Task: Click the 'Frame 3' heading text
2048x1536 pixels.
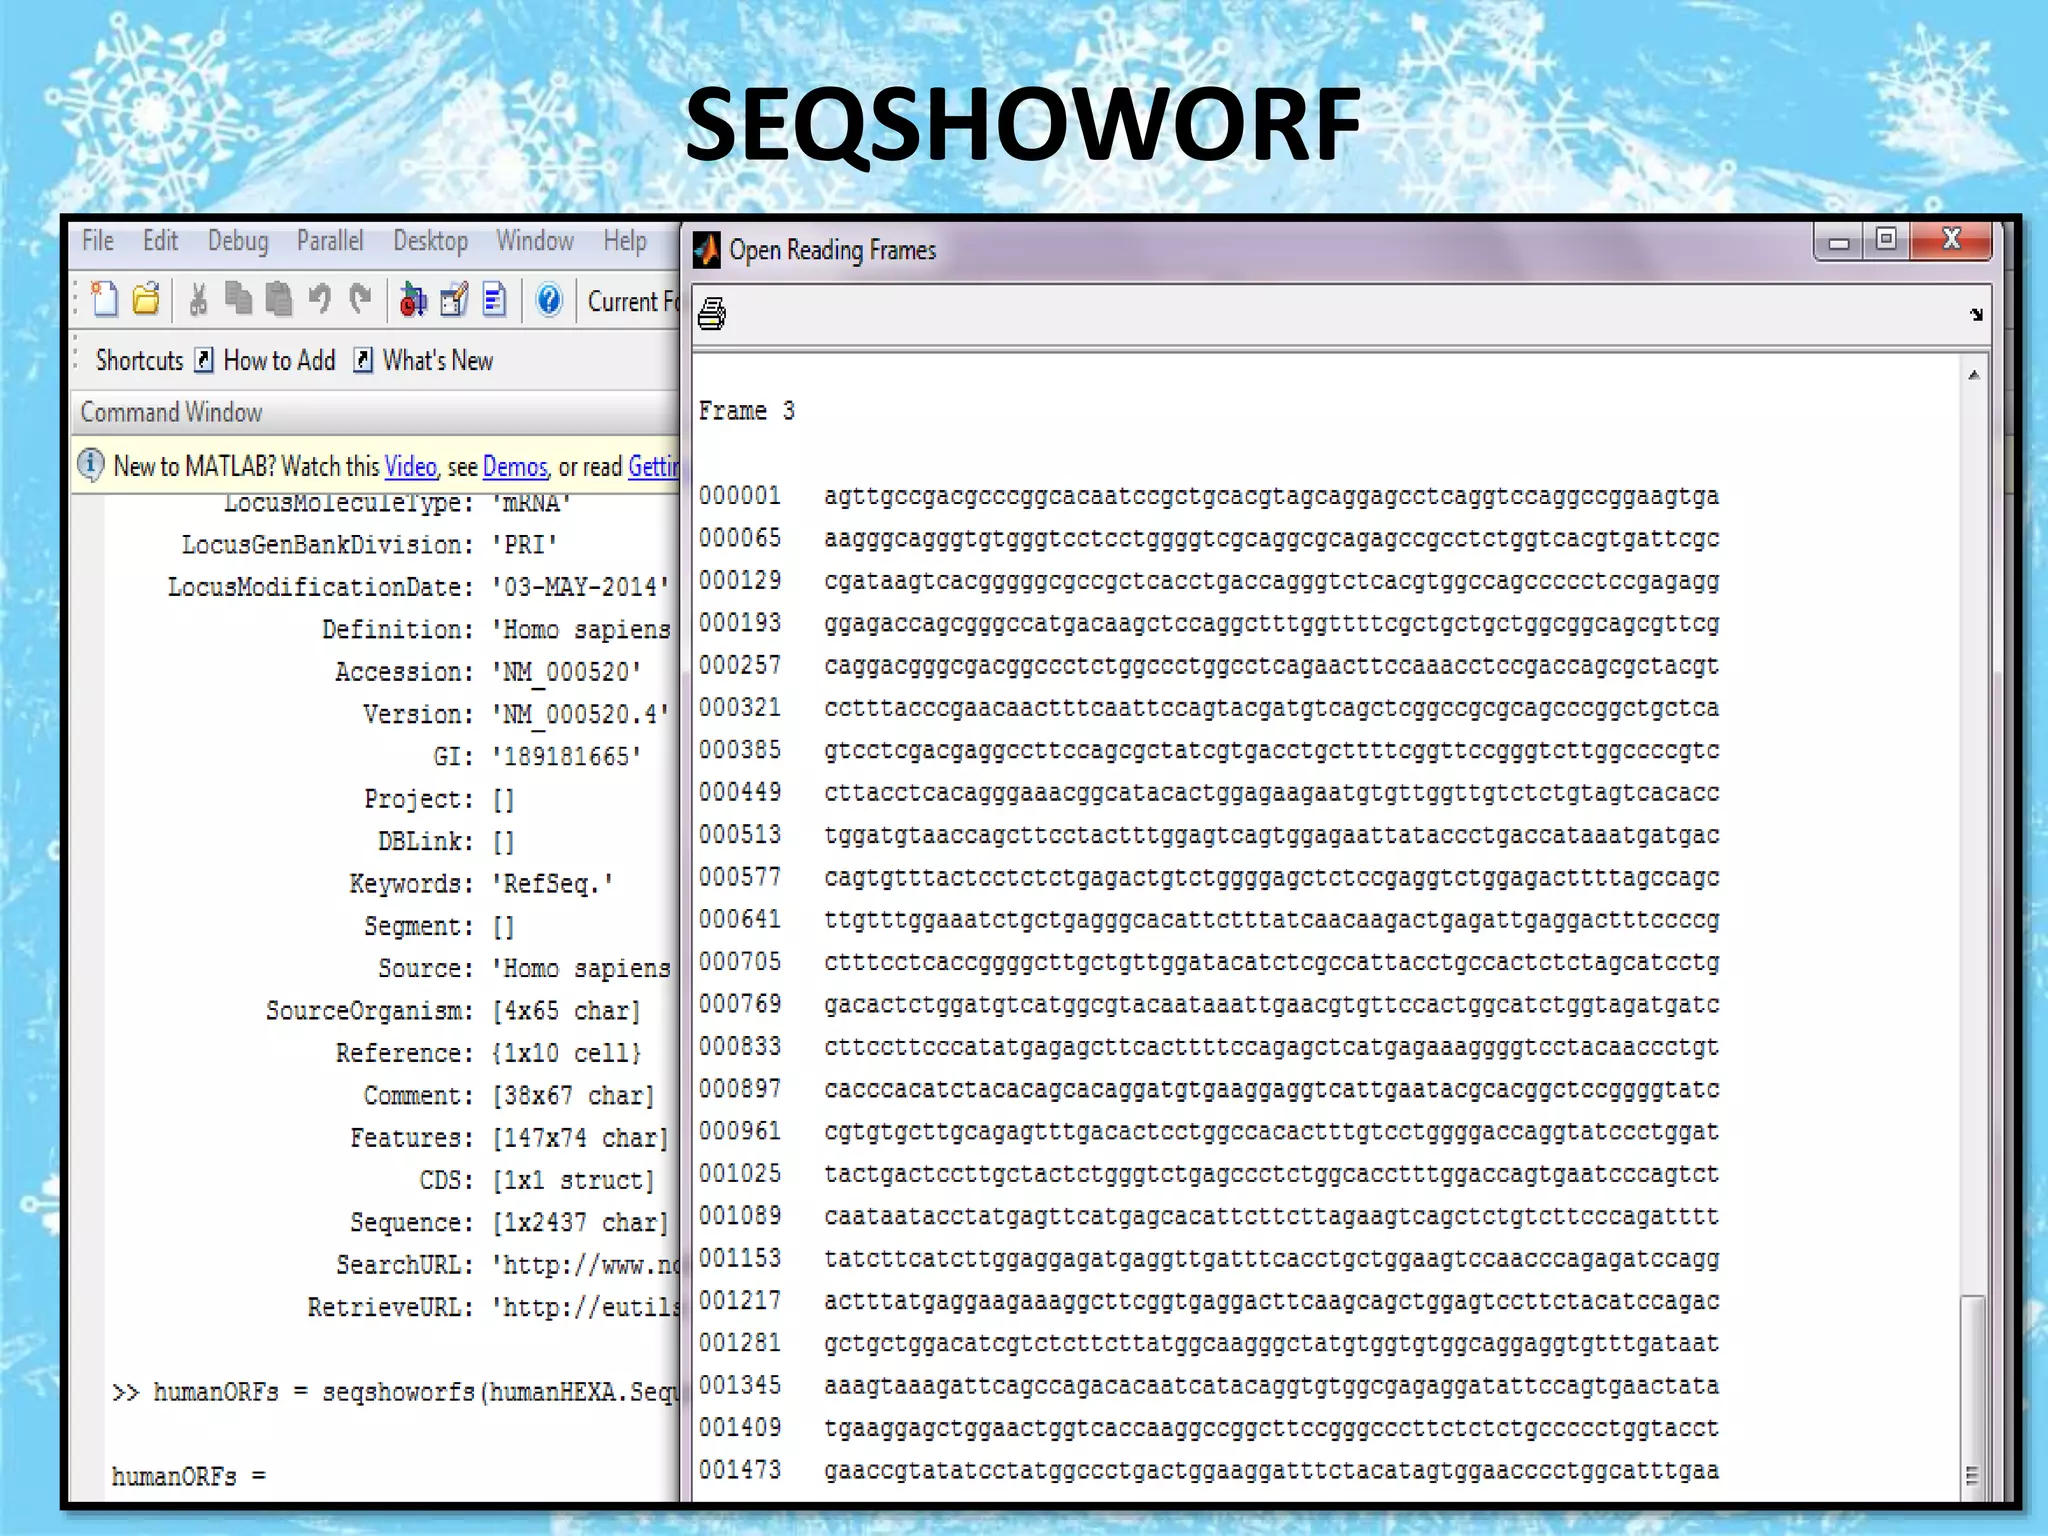Action: tap(747, 411)
